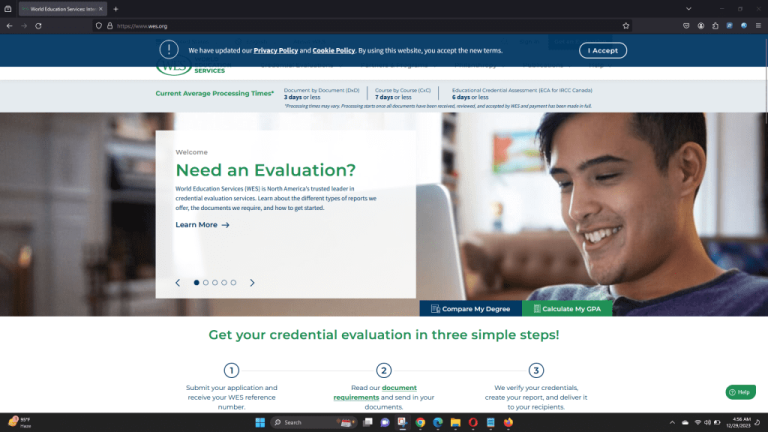Open the Snipping Tool icon on taskbar
This screenshot has height=432, width=768.
click(402, 422)
